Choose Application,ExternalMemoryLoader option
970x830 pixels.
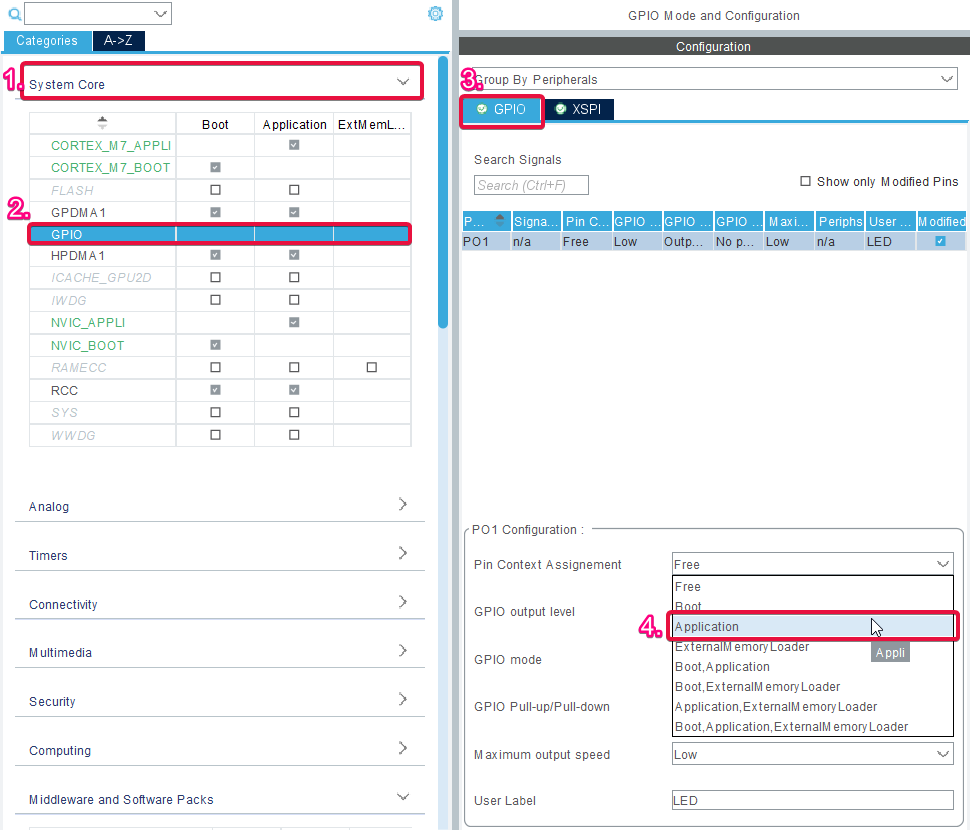[x=812, y=707]
